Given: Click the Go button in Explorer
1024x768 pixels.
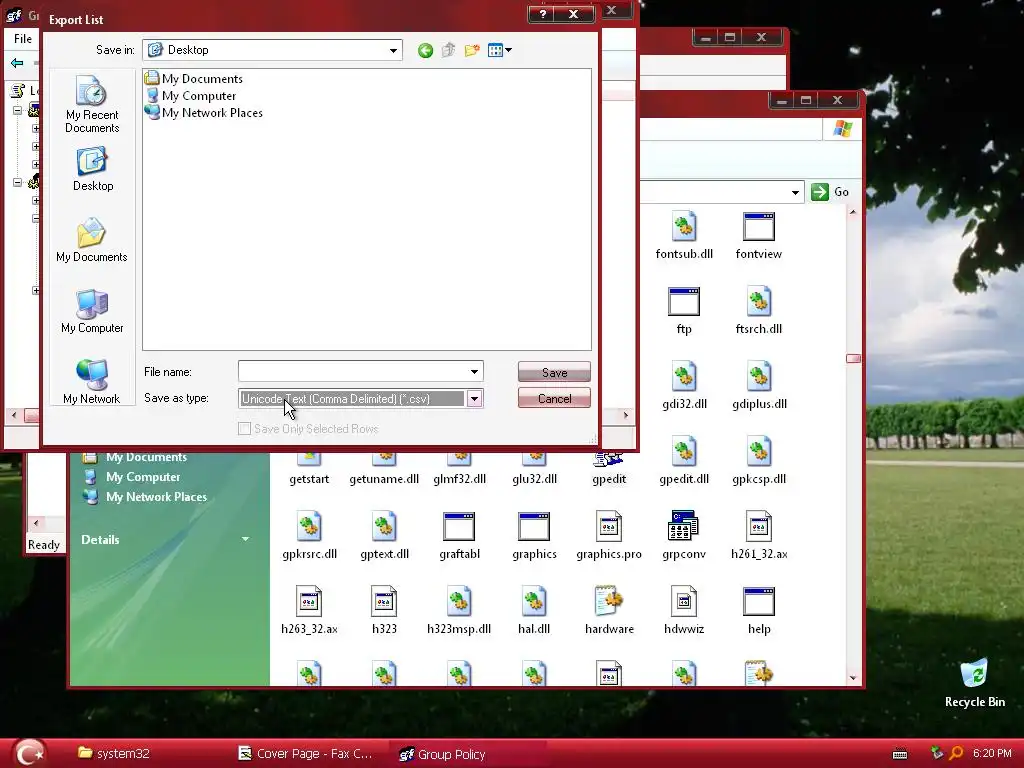Looking at the screenshot, I should 830,192.
